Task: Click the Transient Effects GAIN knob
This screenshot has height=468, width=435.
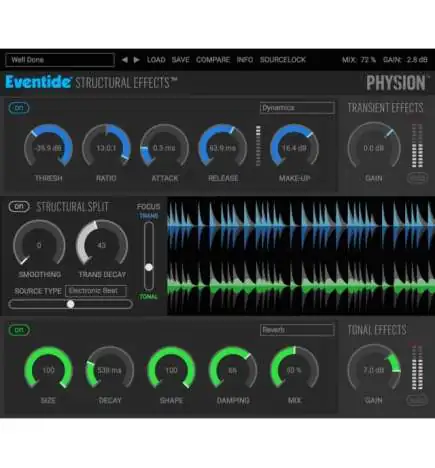Action: coord(374,146)
